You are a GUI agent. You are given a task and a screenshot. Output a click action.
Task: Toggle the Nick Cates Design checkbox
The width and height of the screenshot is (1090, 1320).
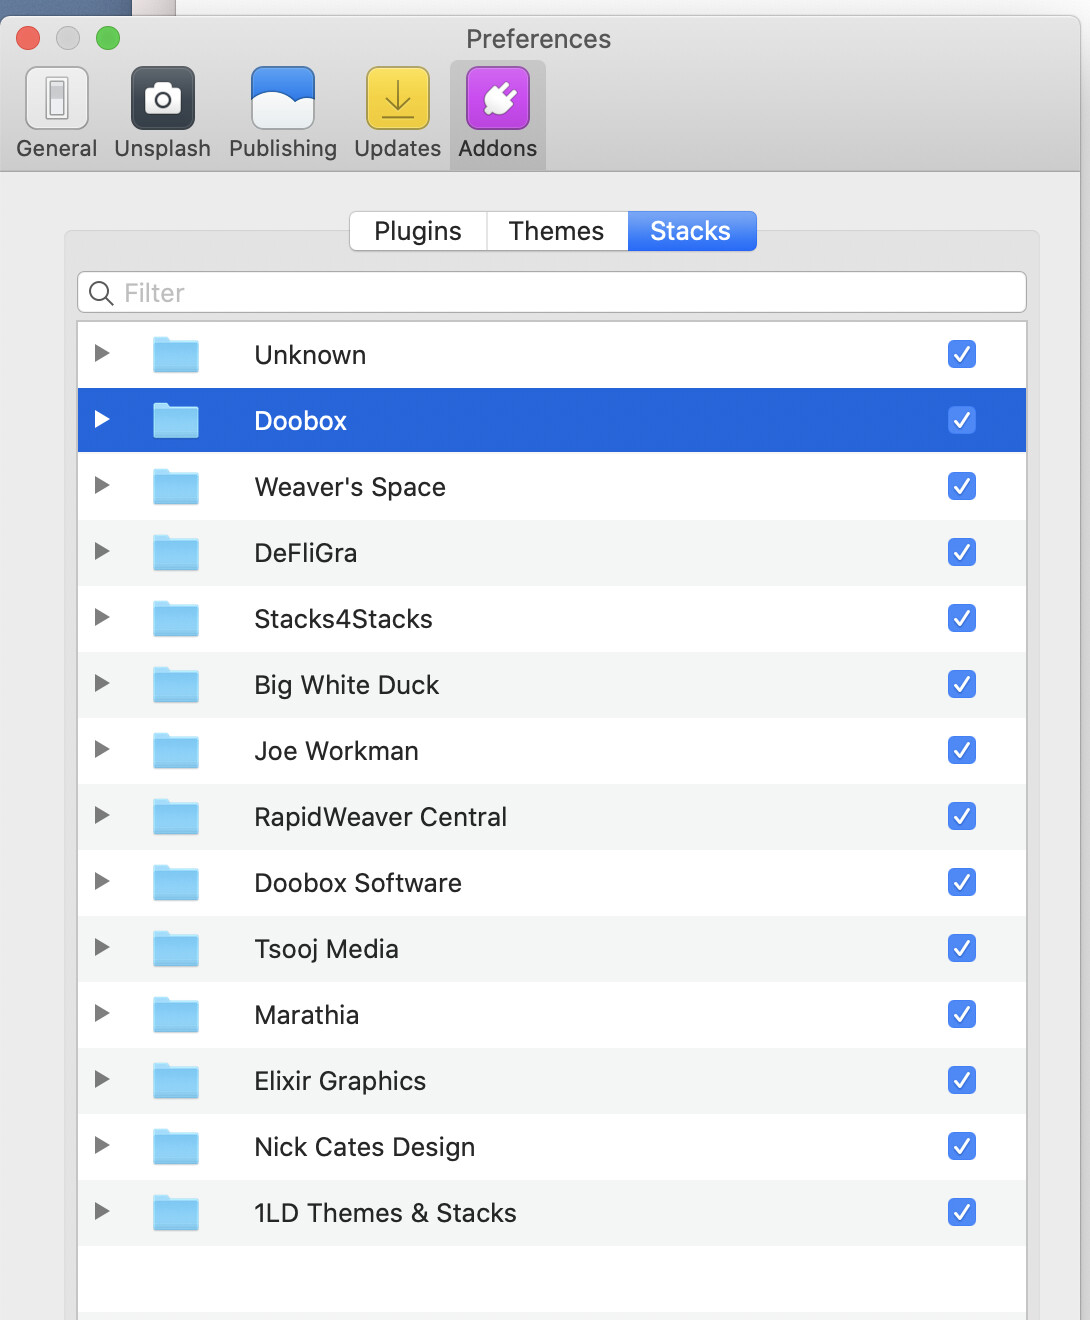tap(962, 1146)
